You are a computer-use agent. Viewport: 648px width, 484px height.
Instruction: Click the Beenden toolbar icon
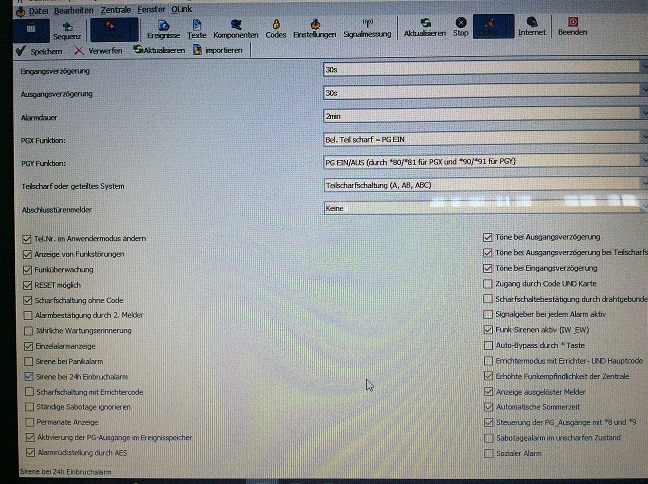(572, 26)
